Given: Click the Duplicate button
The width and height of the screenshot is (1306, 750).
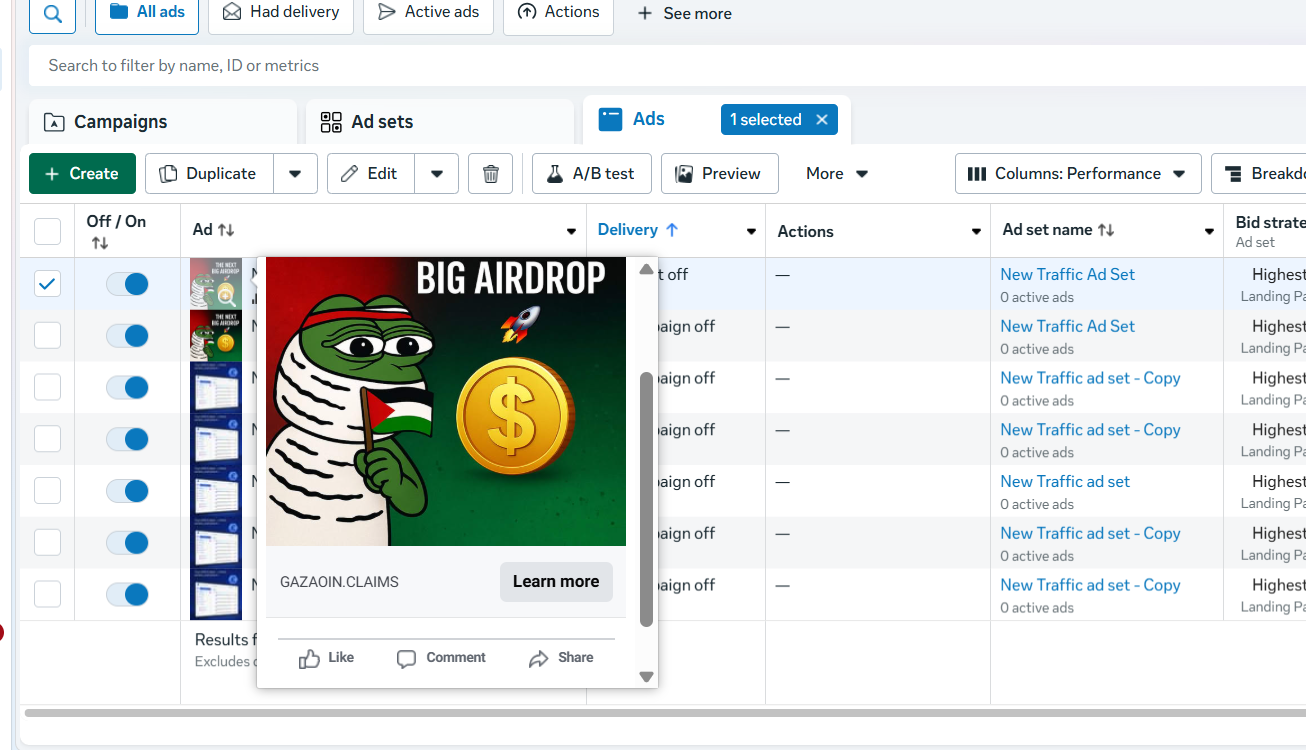Looking at the screenshot, I should click(209, 174).
